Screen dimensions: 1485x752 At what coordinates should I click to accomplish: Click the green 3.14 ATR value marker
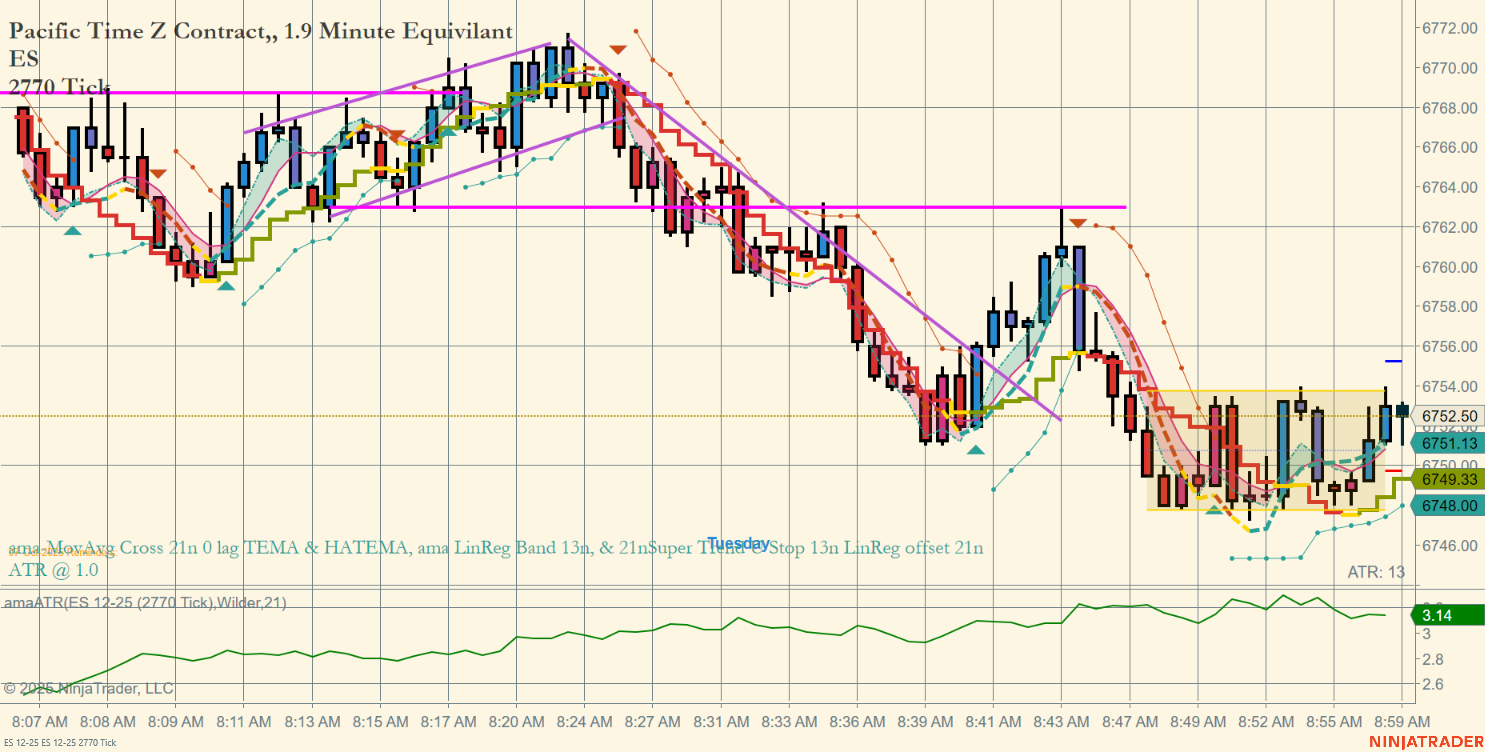(x=1446, y=614)
